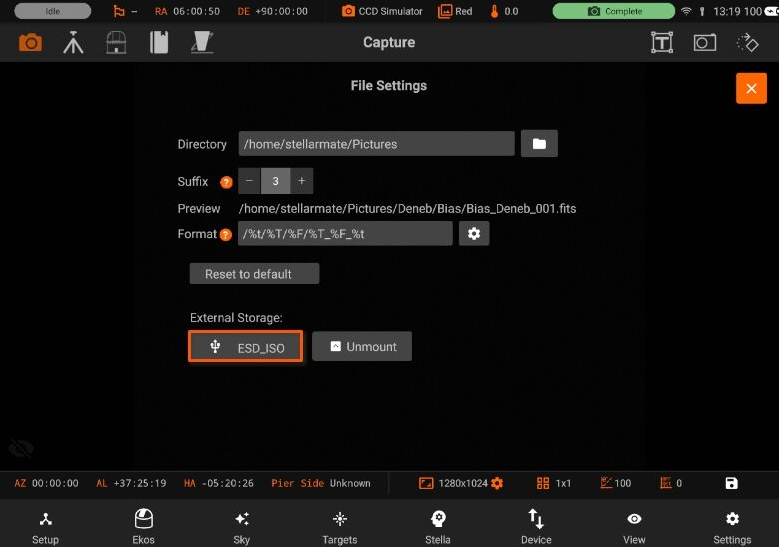779x547 pixels.
Task: Click the Complete capture status indicator
Action: click(x=614, y=11)
